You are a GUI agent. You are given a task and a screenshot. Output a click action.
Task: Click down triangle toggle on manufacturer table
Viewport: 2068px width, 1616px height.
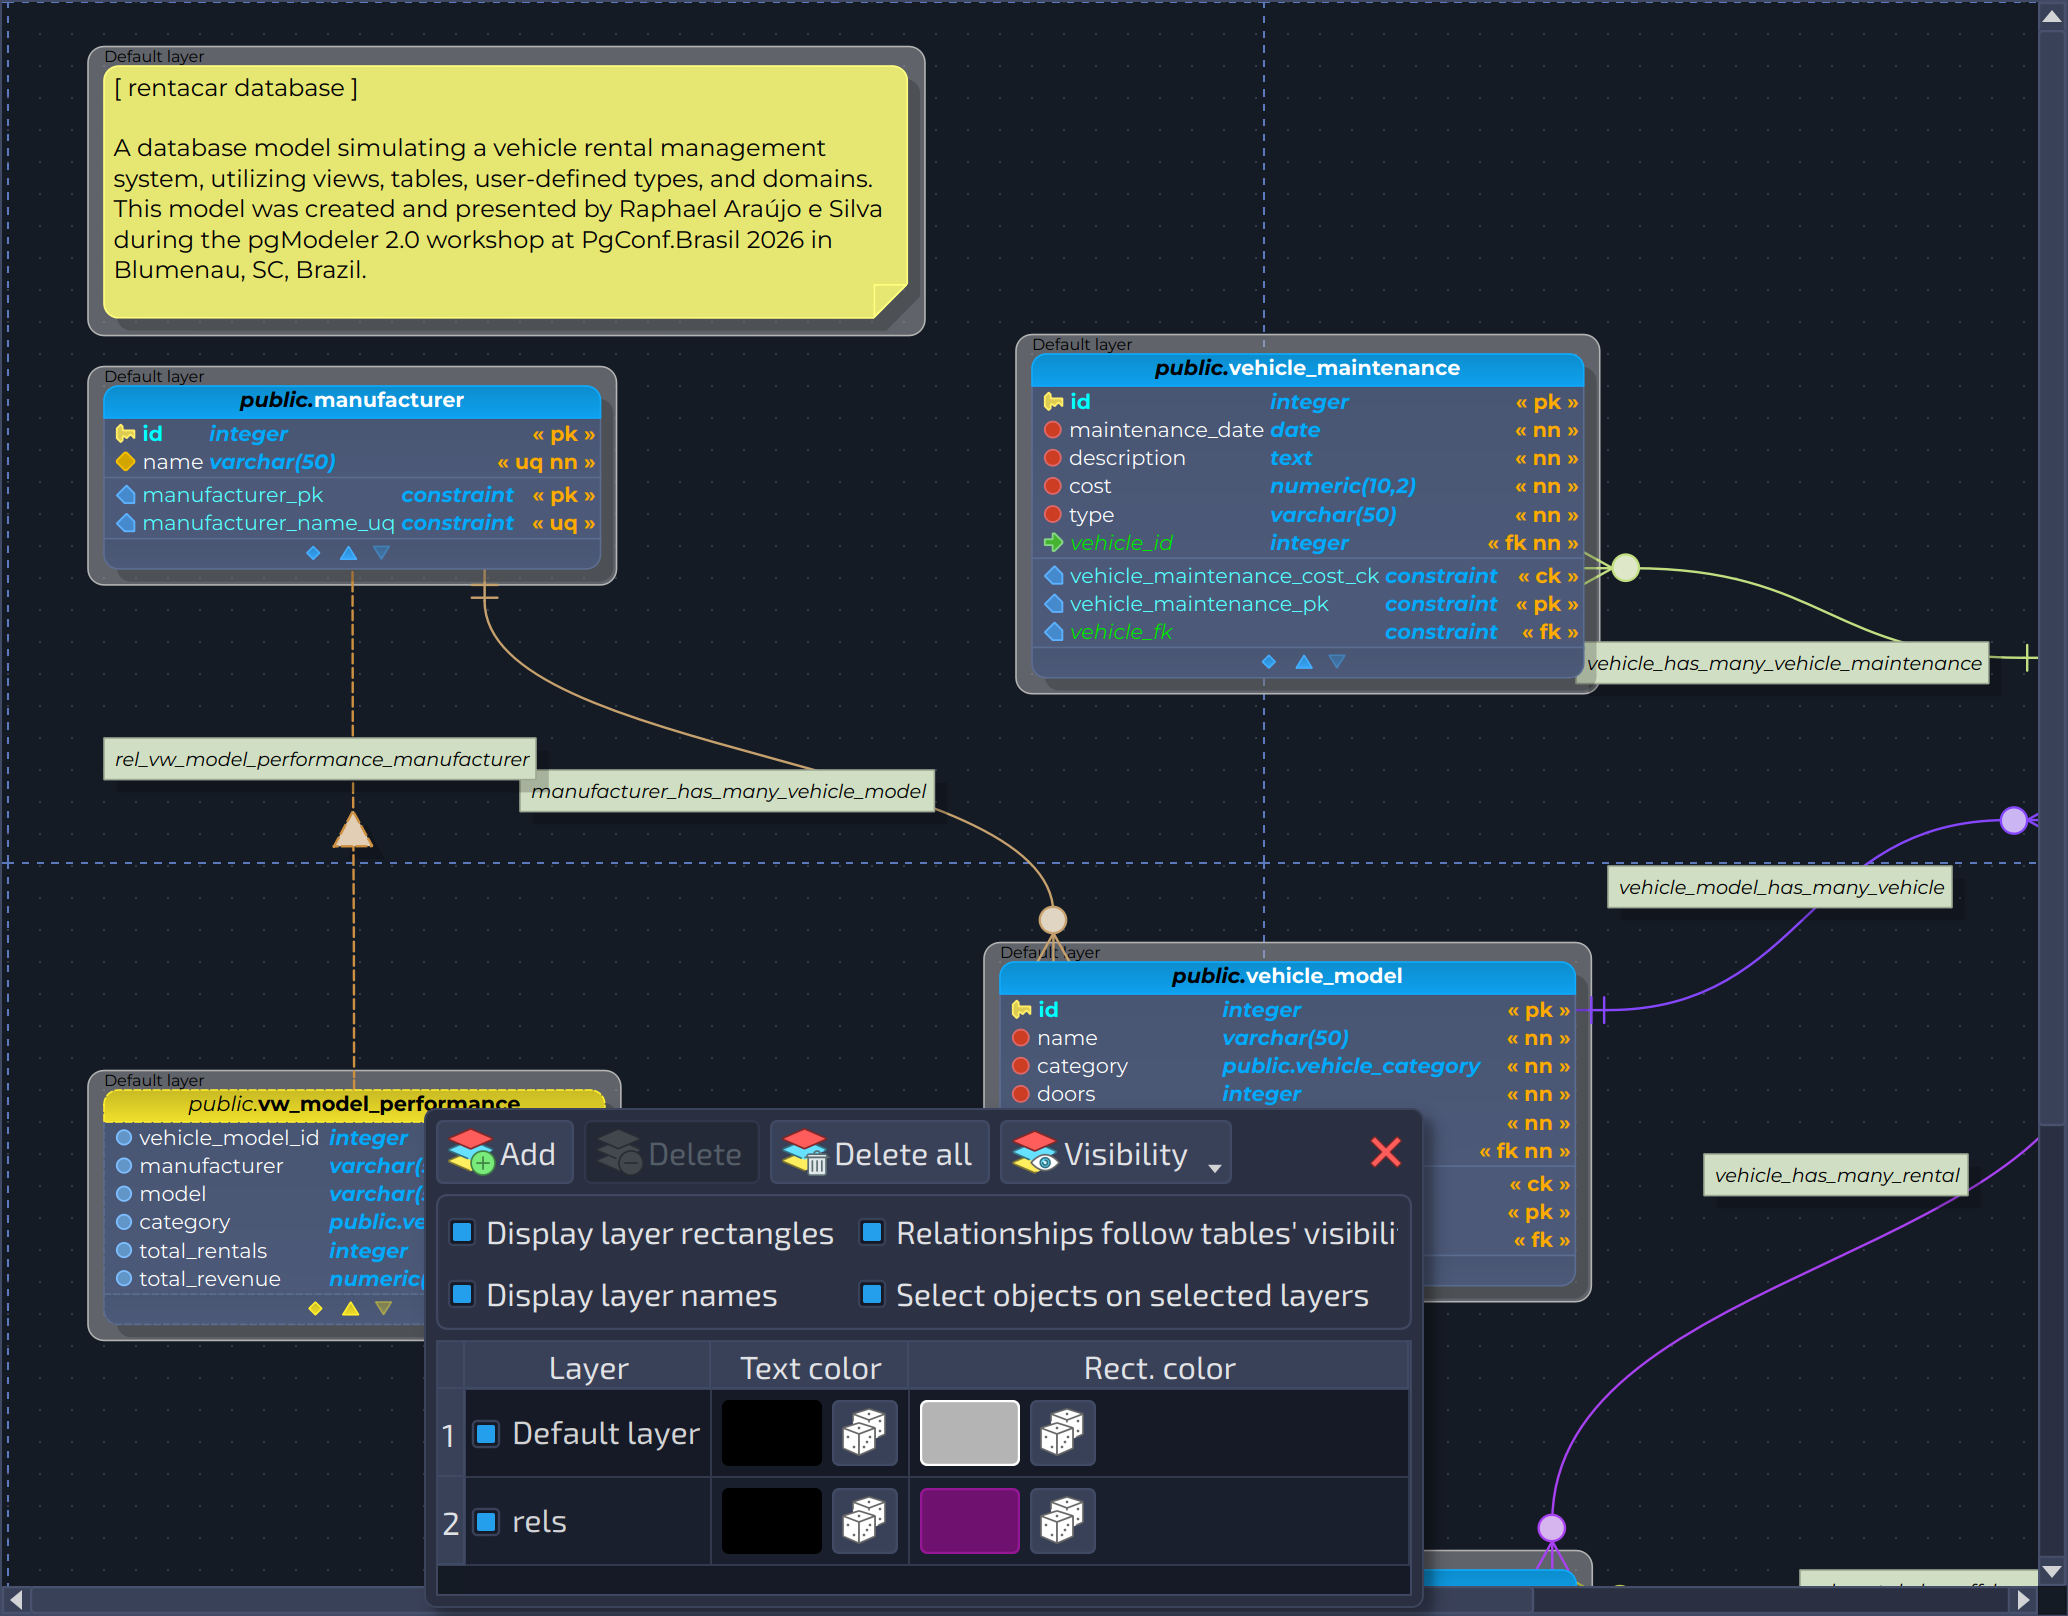(x=381, y=553)
